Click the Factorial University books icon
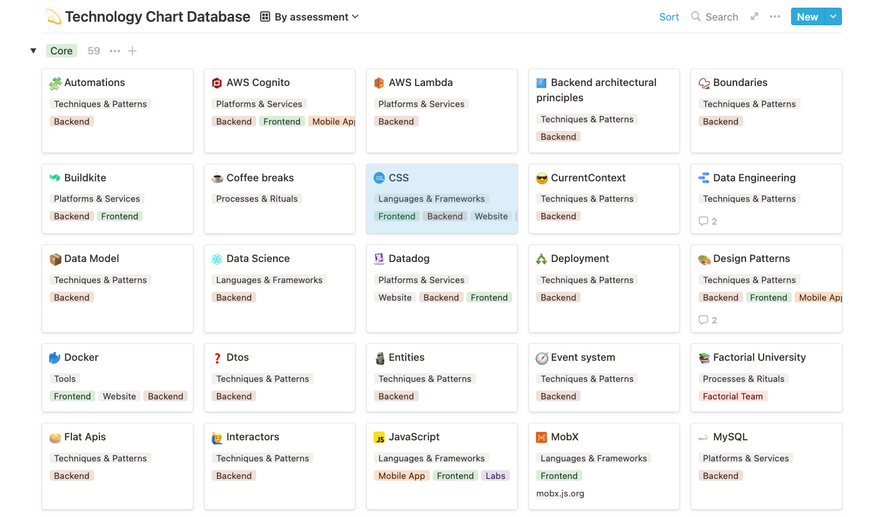The height and width of the screenshot is (517, 870). tap(704, 358)
